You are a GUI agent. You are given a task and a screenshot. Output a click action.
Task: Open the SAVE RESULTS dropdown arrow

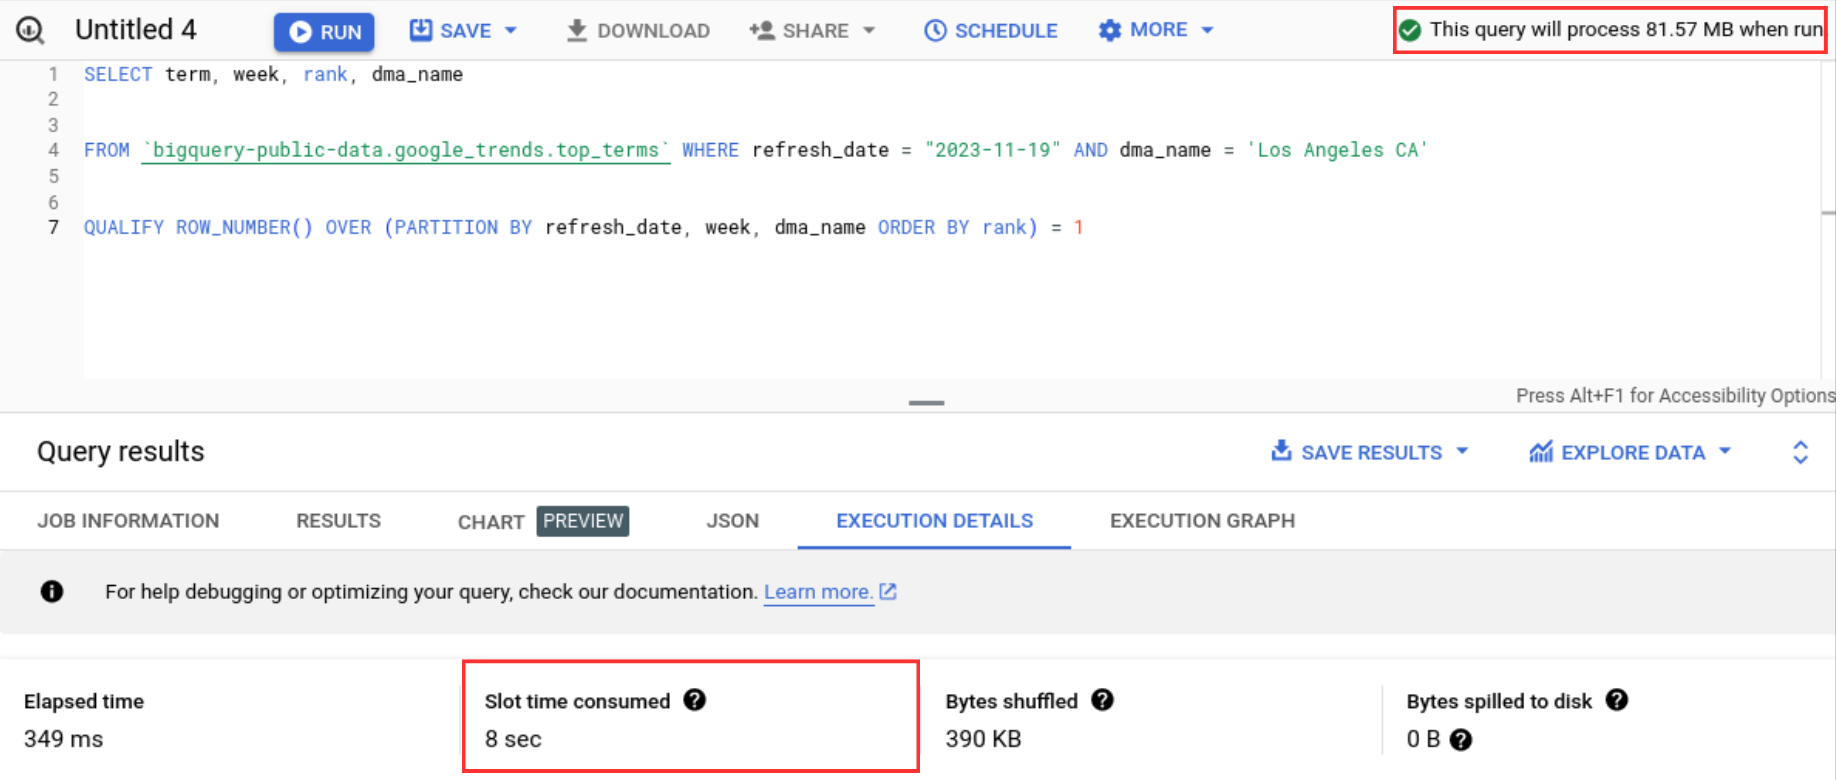click(x=1462, y=452)
